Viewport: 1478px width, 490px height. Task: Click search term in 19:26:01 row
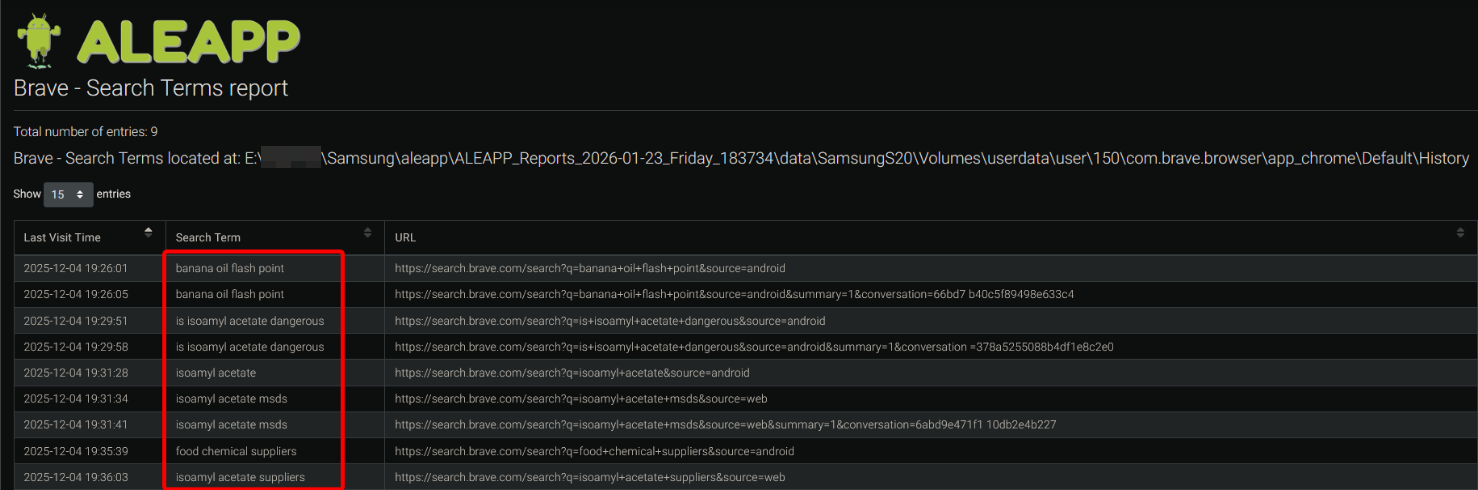230,268
